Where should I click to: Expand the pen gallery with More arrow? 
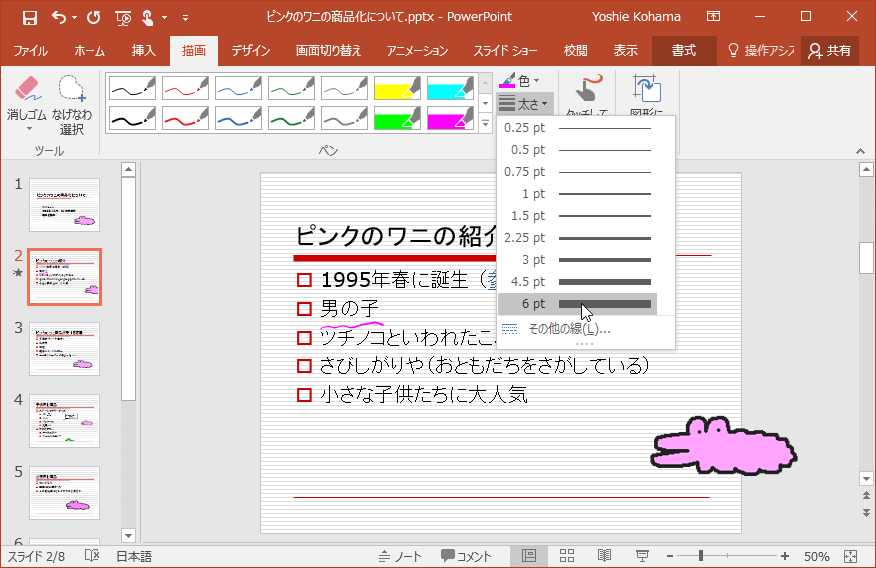(485, 123)
